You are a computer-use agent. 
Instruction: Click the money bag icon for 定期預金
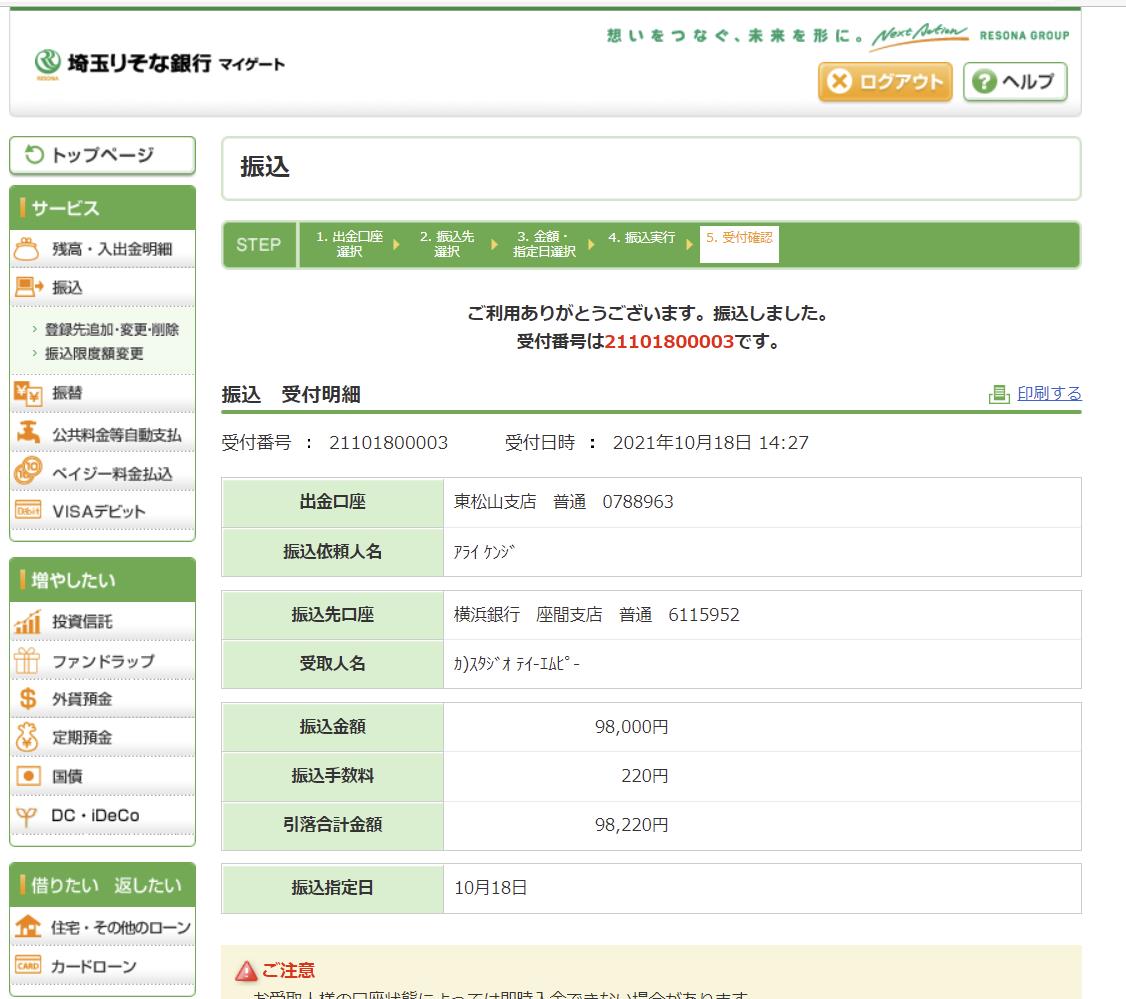27,737
